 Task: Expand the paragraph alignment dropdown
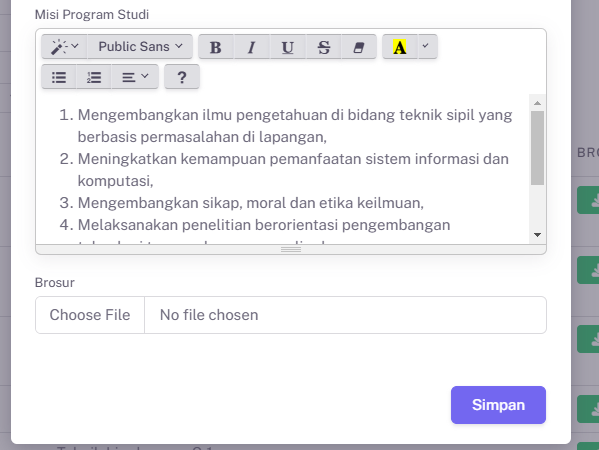click(135, 77)
